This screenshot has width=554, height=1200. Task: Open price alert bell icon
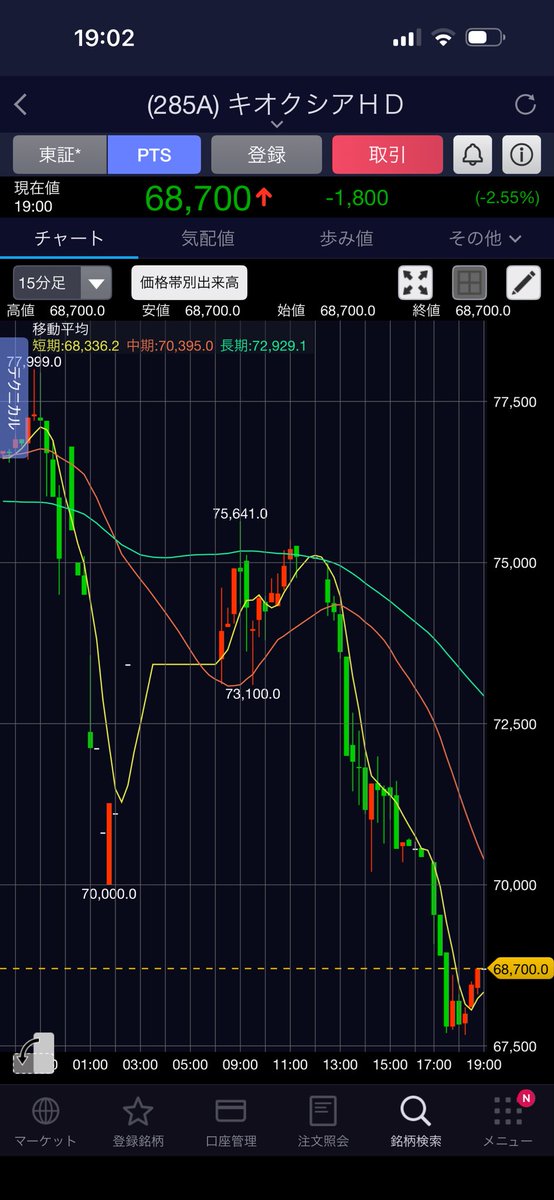(472, 155)
